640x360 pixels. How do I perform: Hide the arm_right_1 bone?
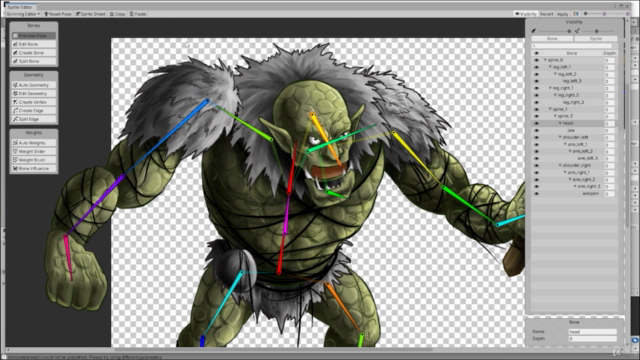point(536,173)
